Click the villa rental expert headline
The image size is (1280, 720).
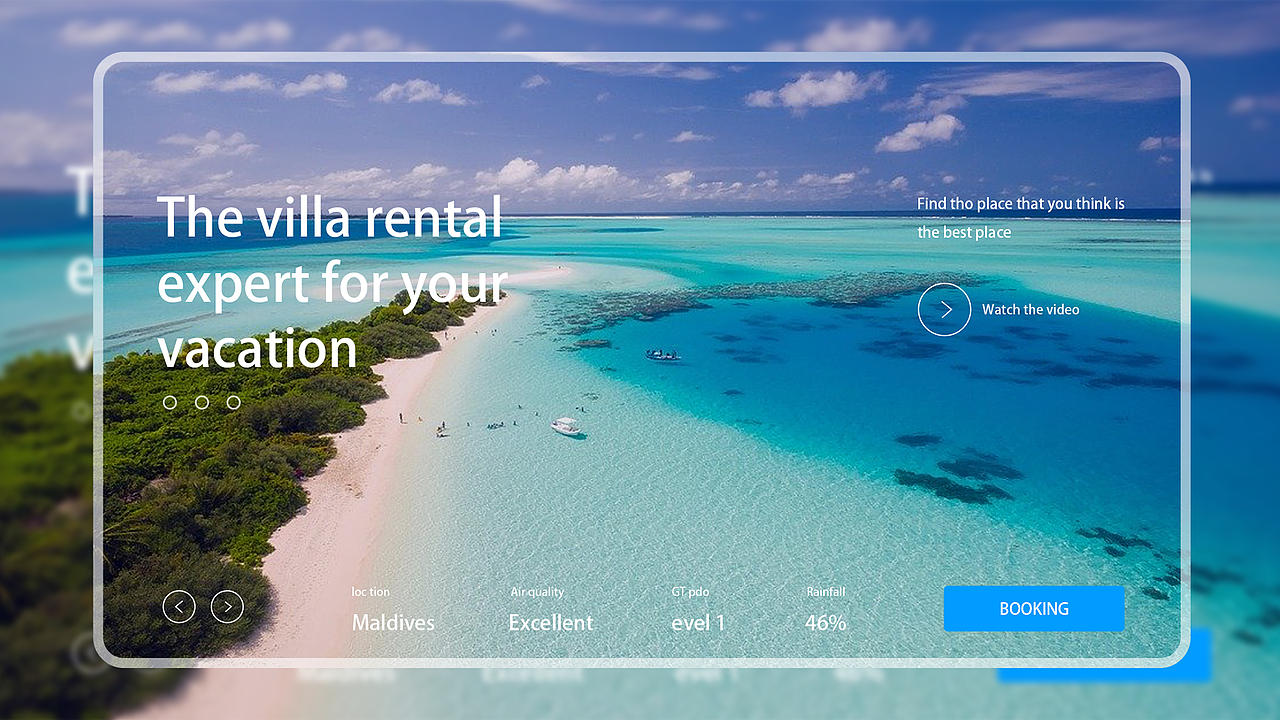333,283
